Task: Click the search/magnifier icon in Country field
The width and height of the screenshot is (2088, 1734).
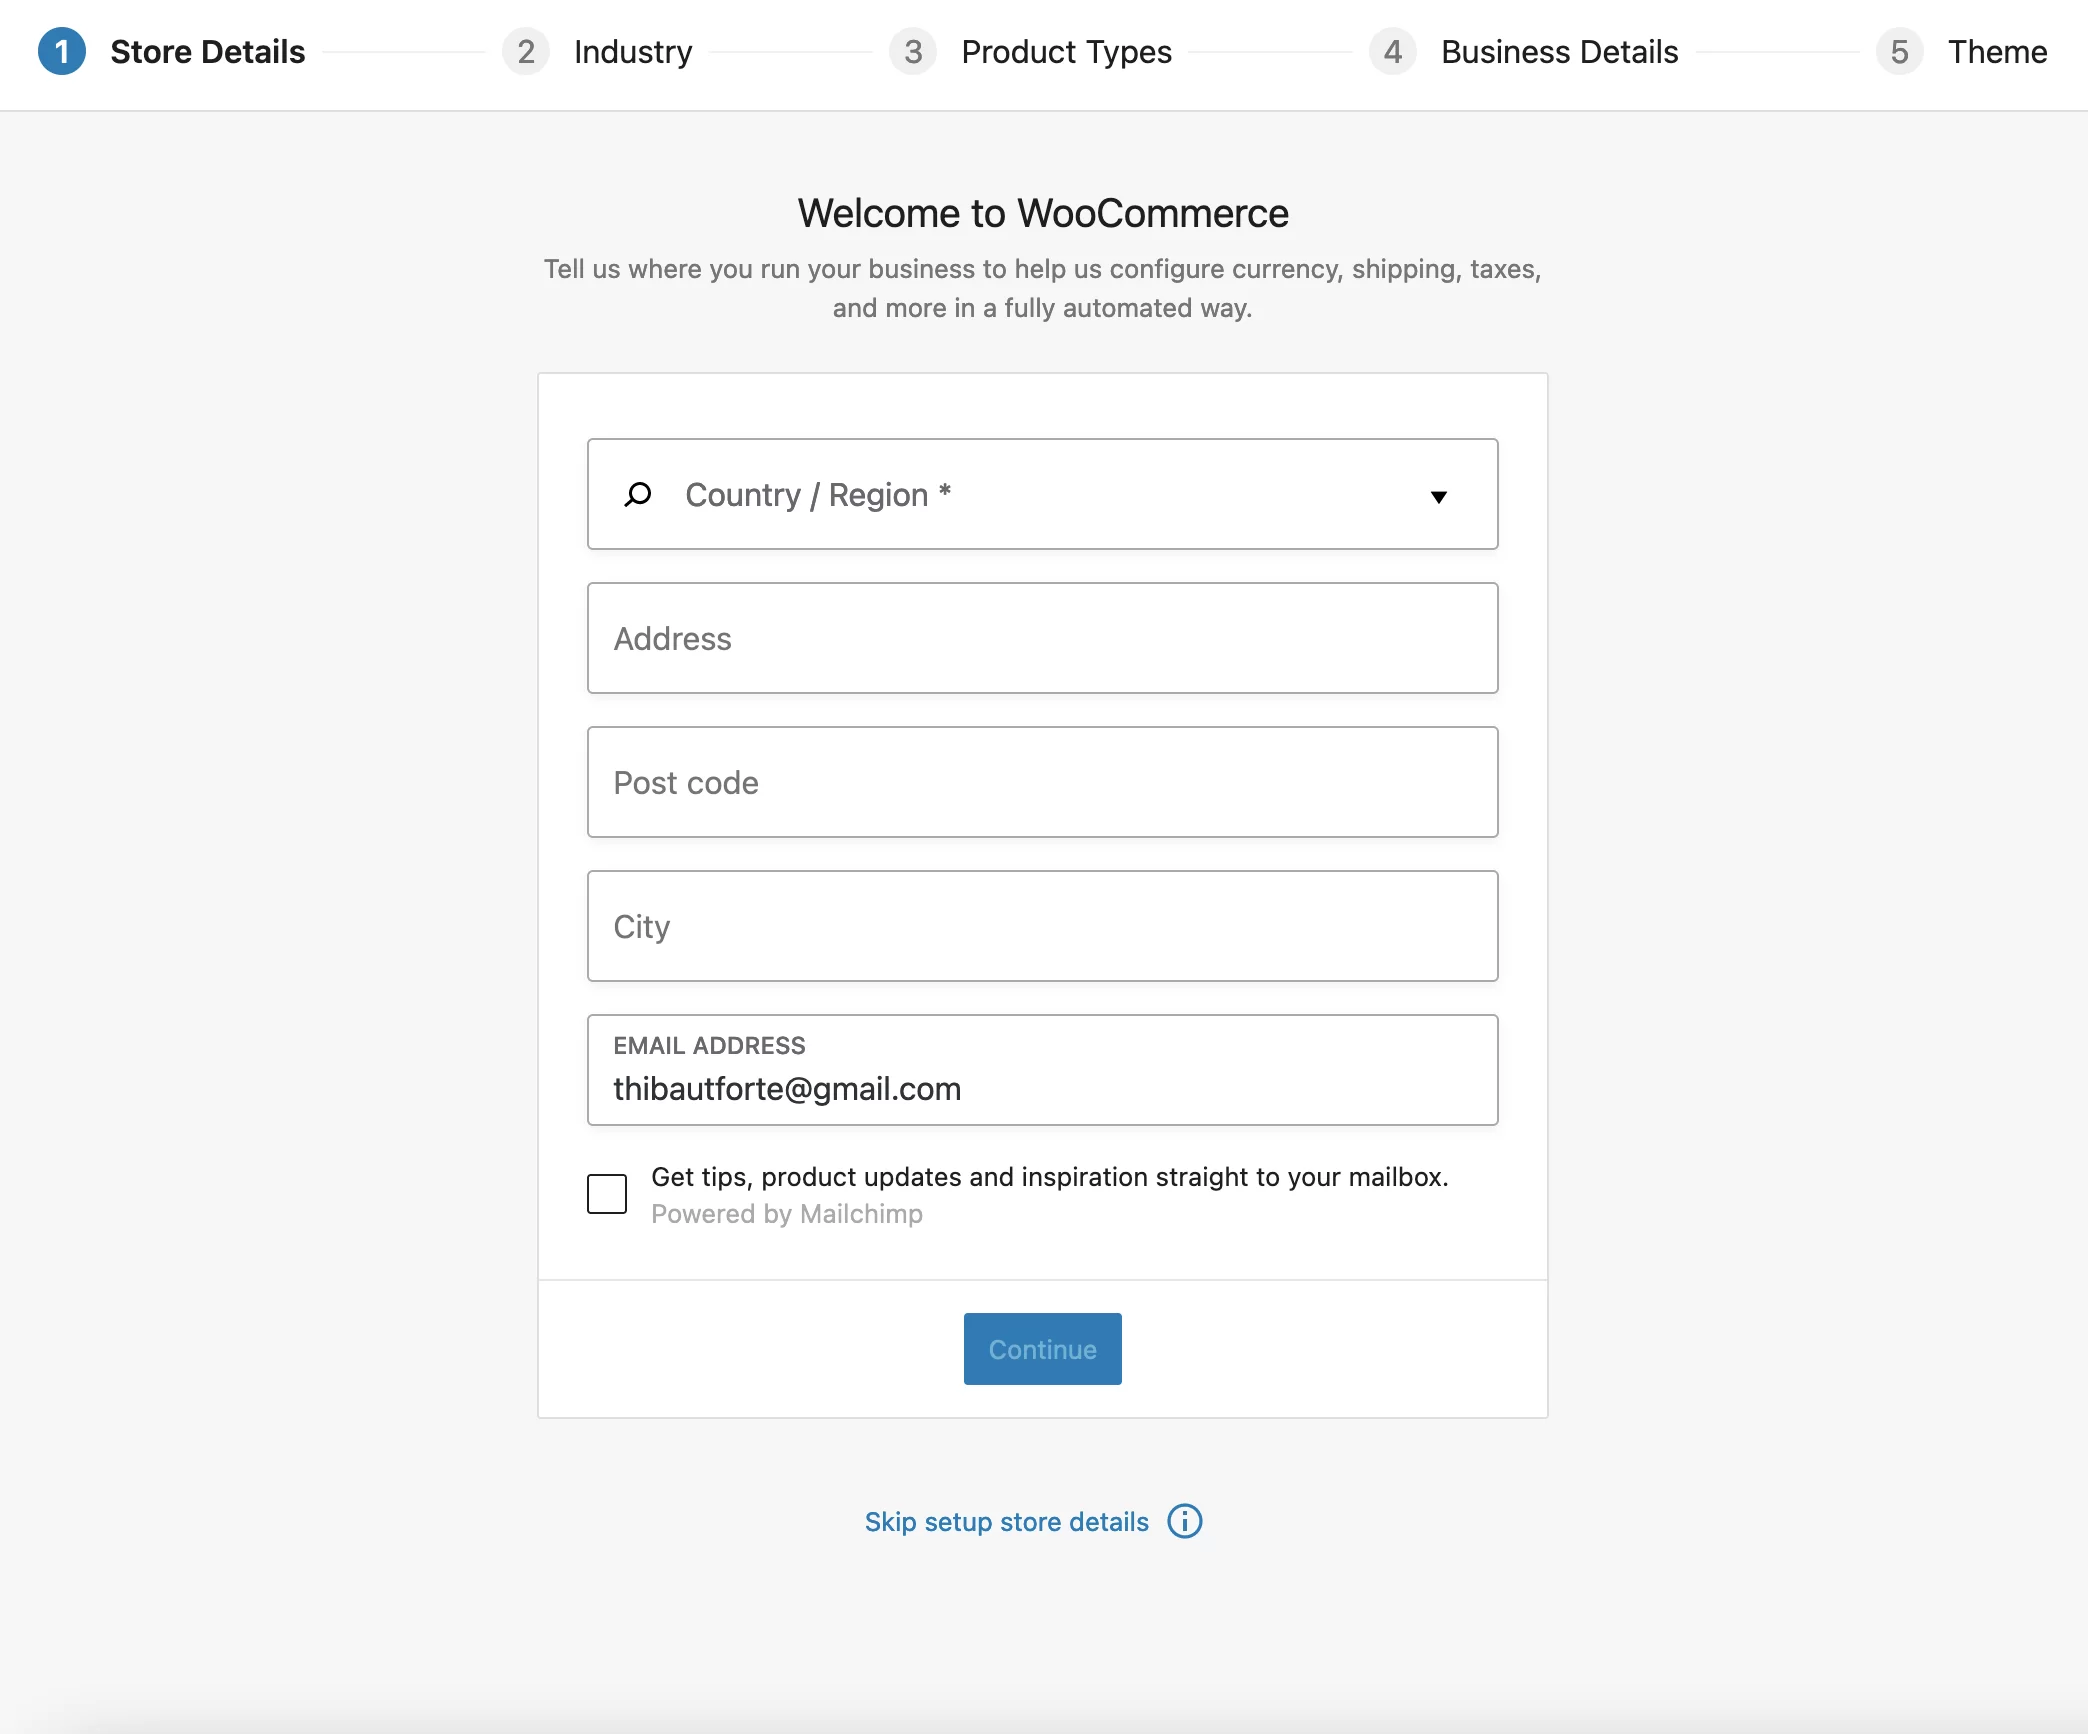Action: coord(640,494)
